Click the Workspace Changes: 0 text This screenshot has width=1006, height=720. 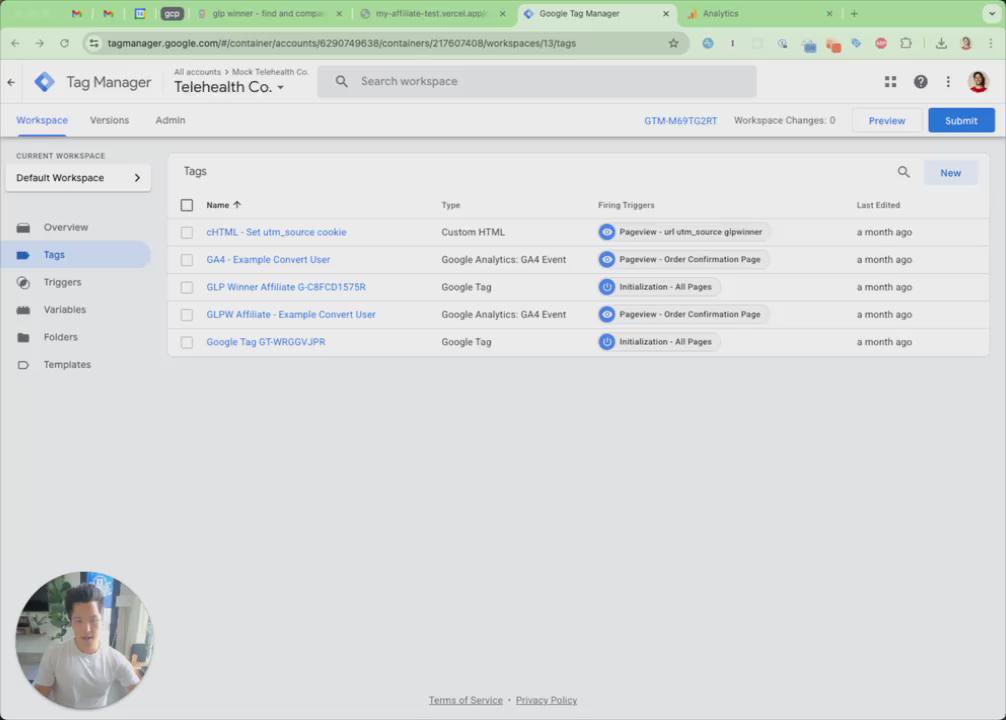(784, 121)
